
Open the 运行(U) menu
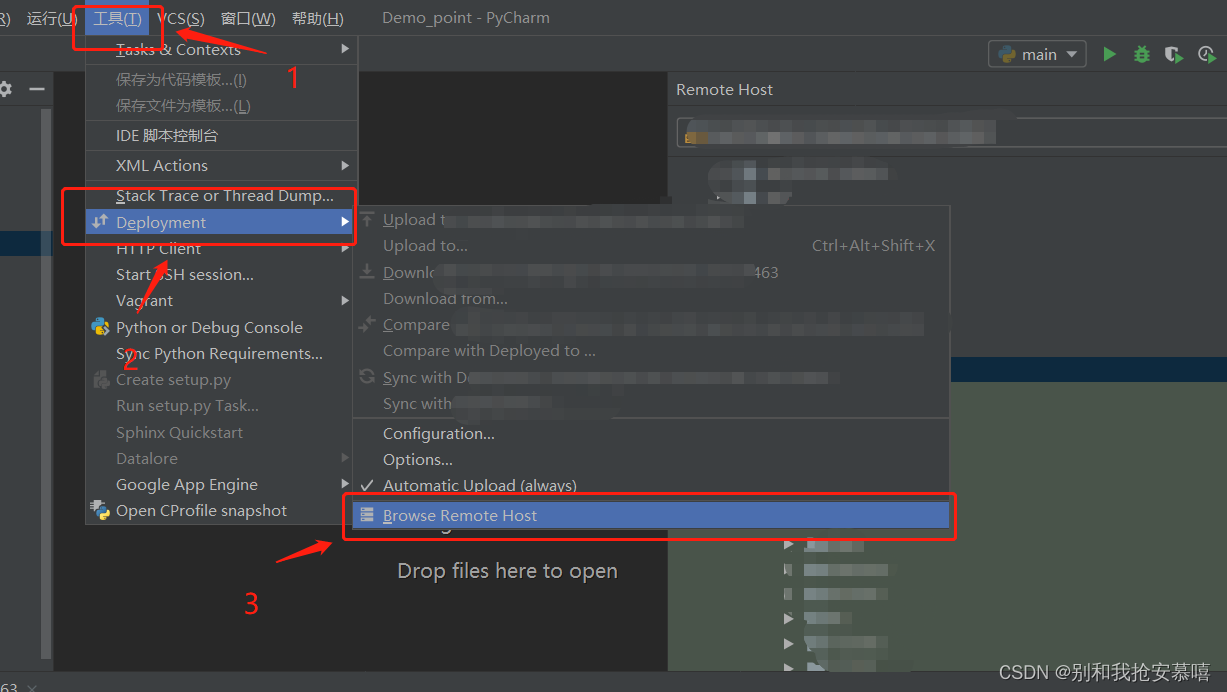(52, 18)
